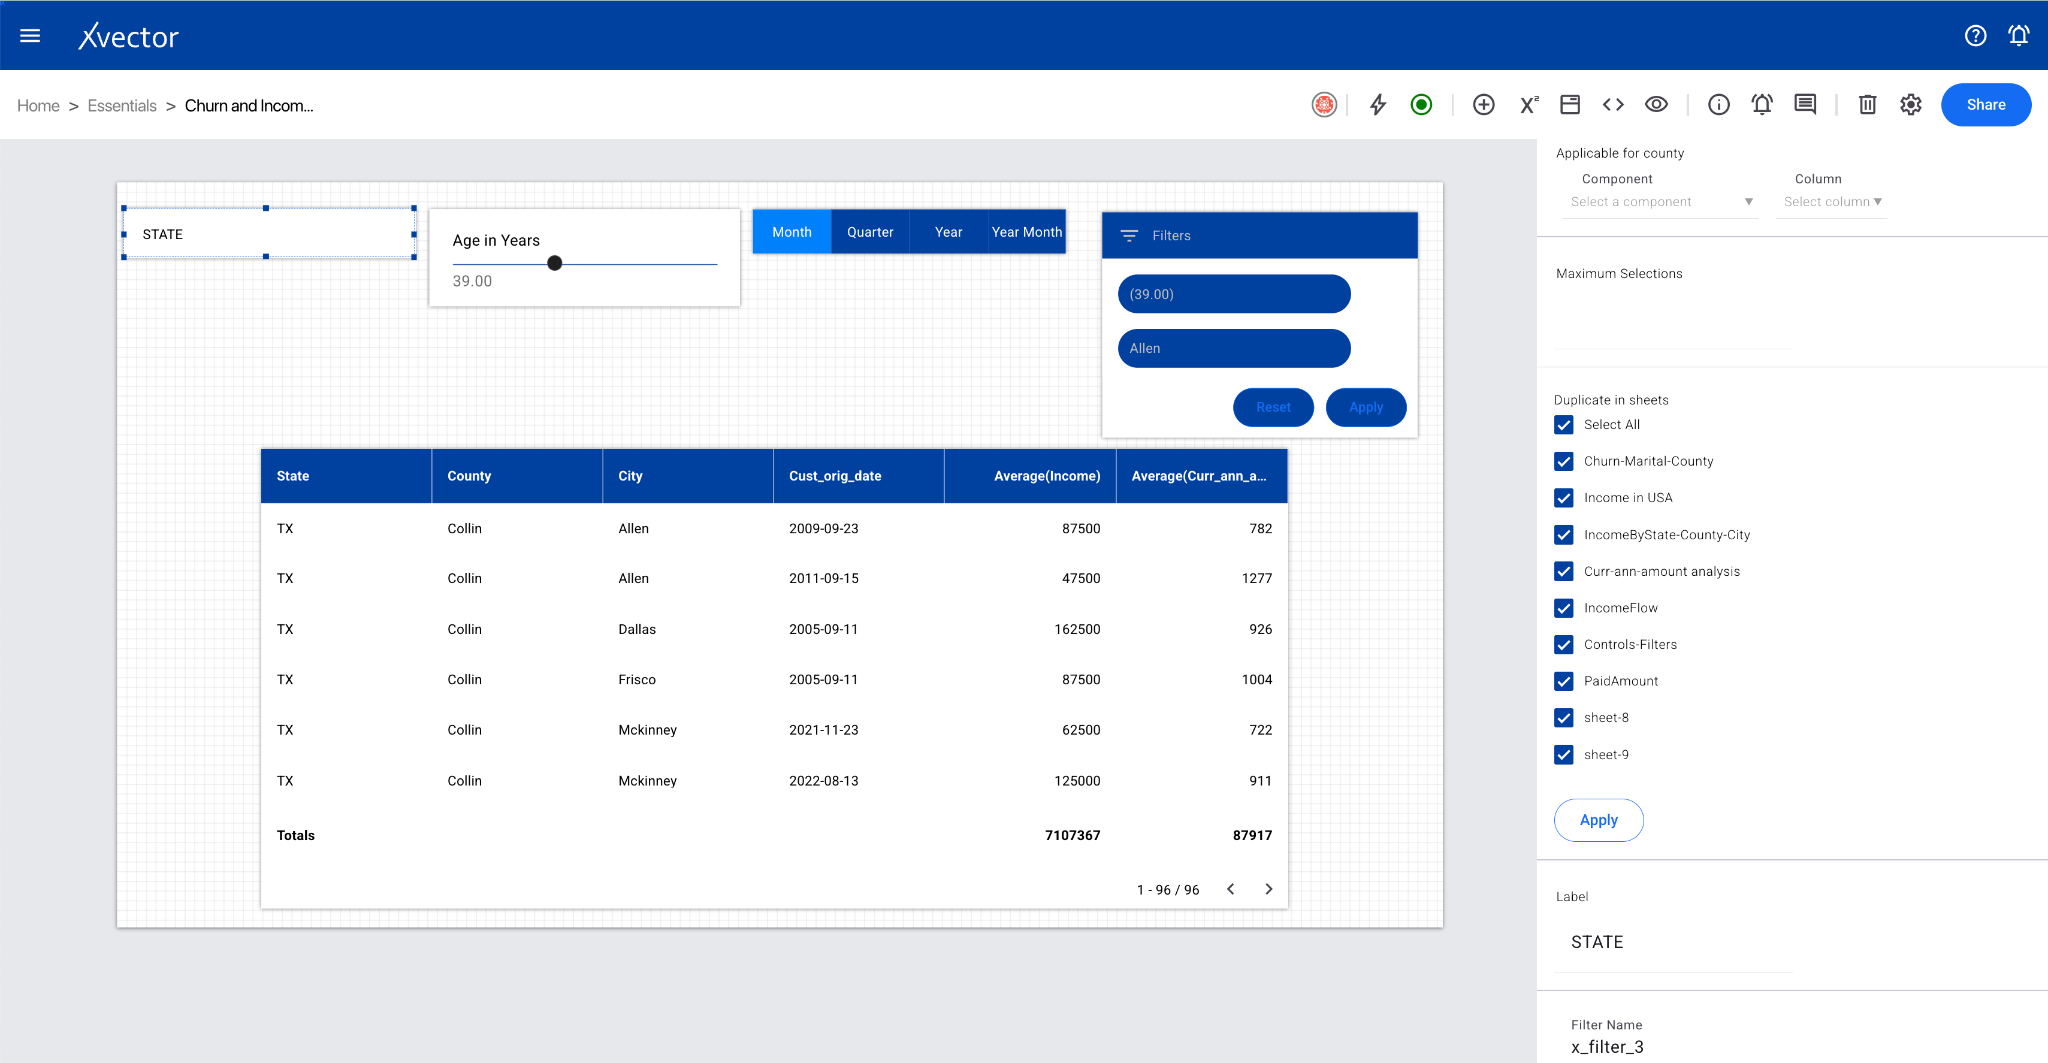Click the lightning bolt icon

(x=1378, y=105)
